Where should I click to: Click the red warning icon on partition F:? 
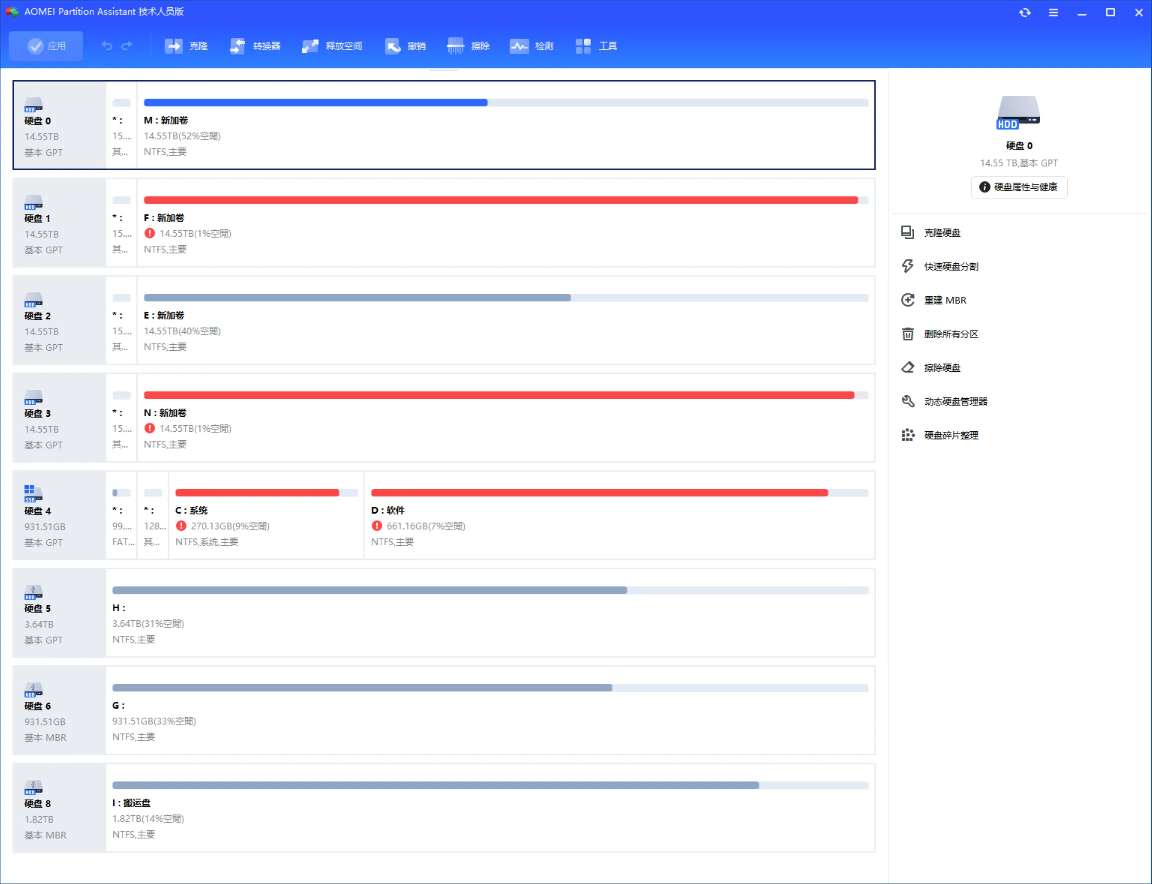[150, 234]
